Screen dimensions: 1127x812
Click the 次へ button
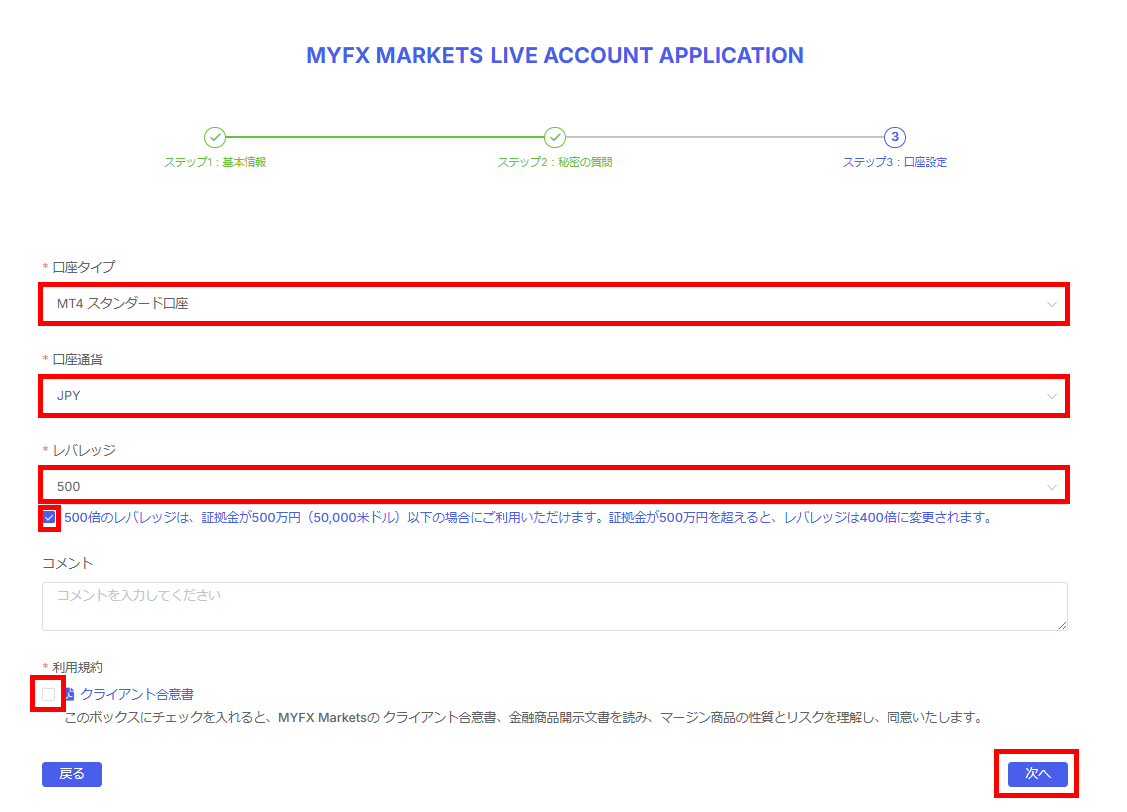[x=1037, y=774]
